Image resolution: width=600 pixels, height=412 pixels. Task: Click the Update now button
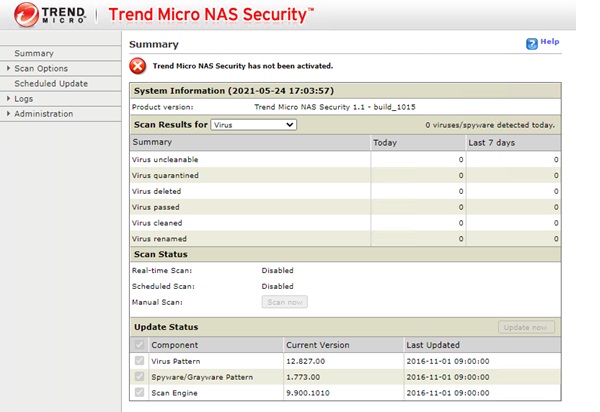coord(526,327)
